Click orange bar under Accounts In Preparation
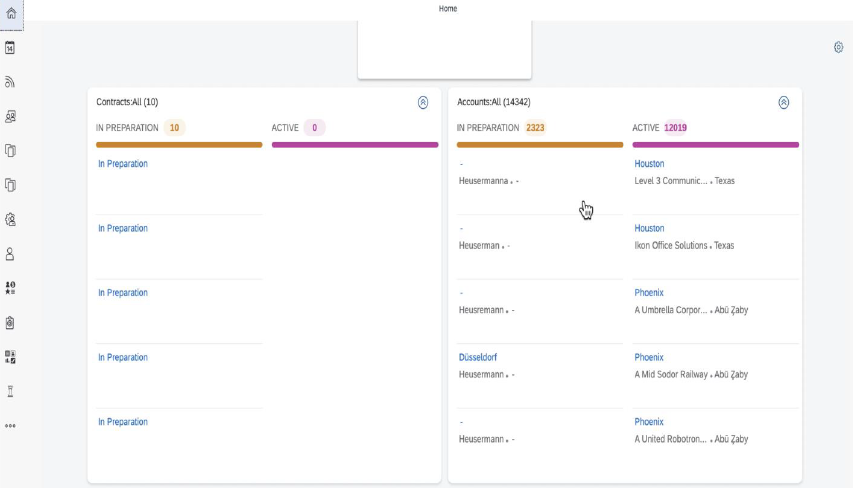 click(540, 145)
